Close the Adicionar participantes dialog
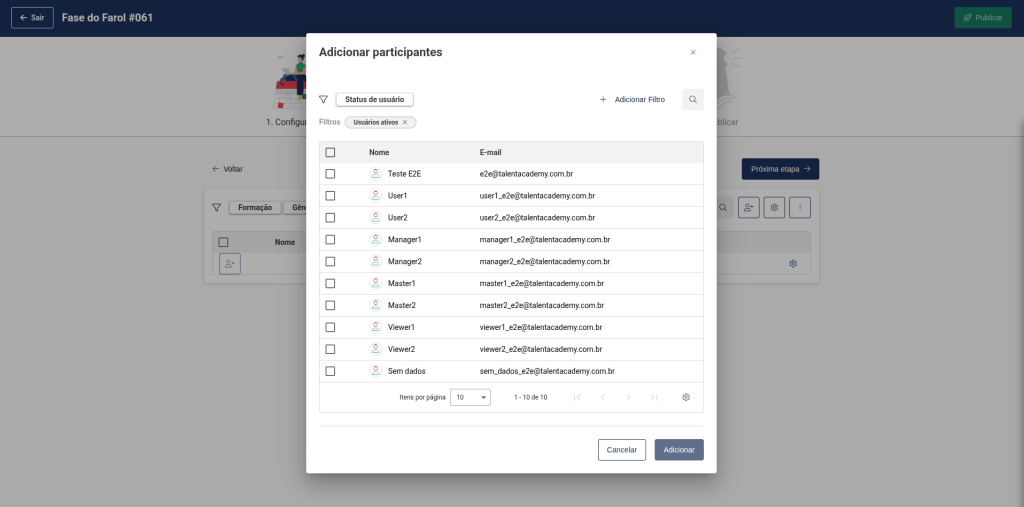 pos(693,52)
